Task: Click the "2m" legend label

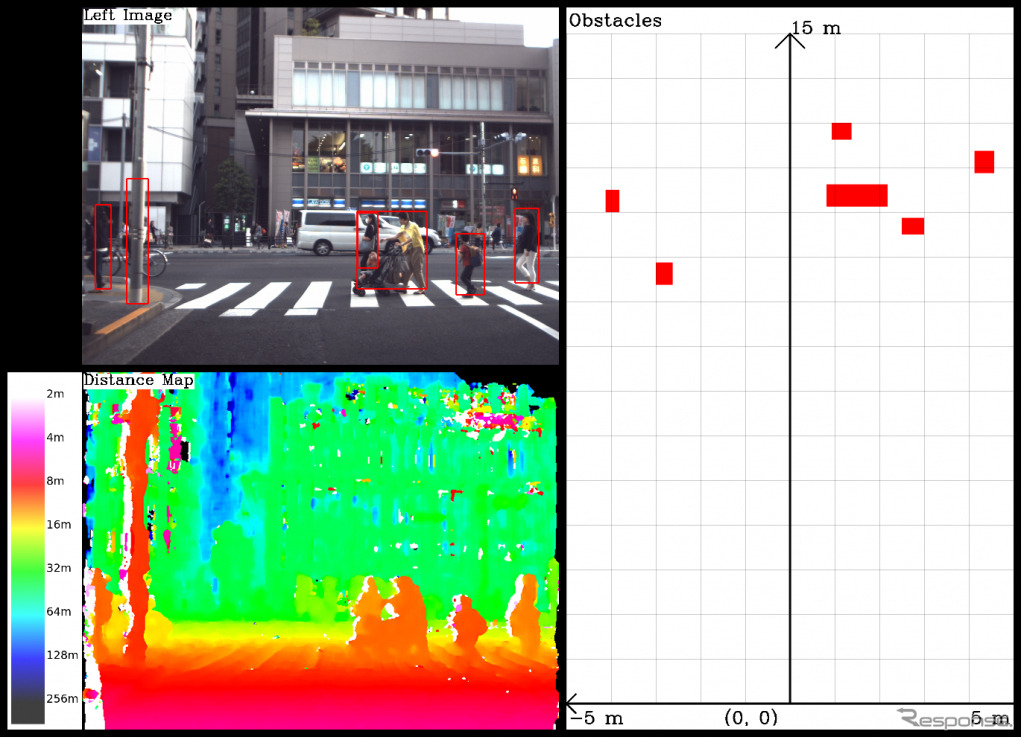Action: 56,394
